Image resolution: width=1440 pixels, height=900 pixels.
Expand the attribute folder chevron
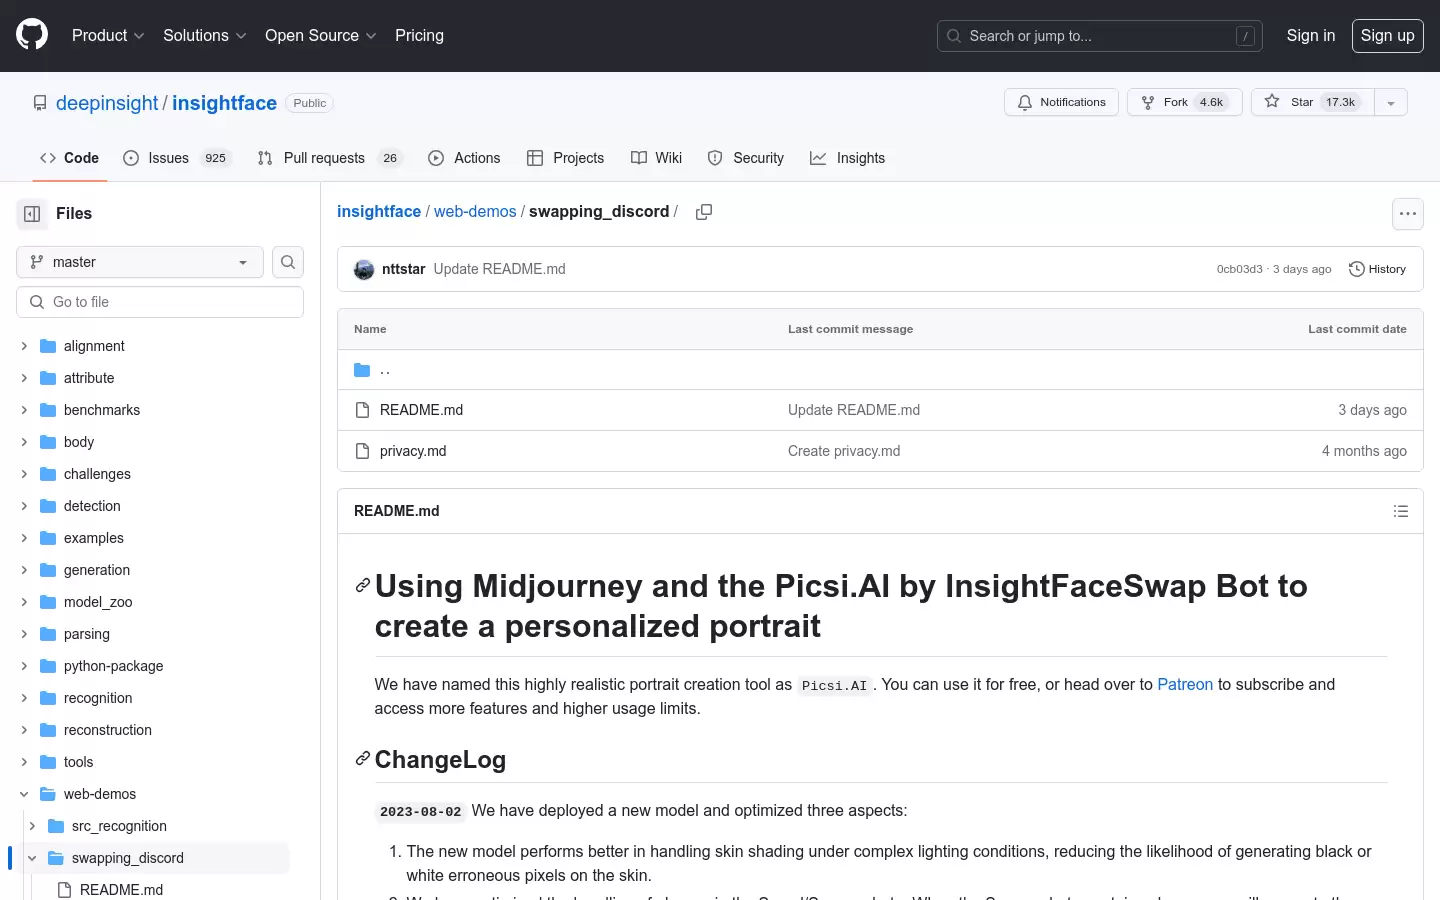click(24, 378)
